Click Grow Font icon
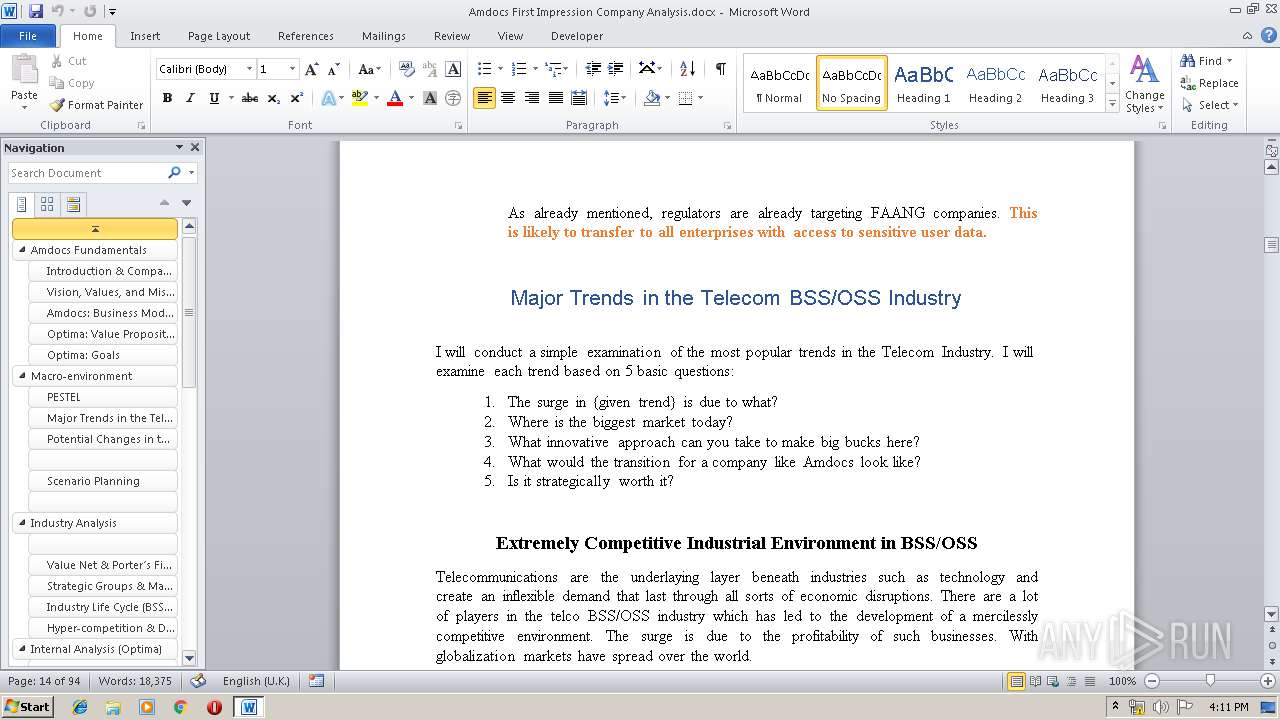 [x=312, y=69]
